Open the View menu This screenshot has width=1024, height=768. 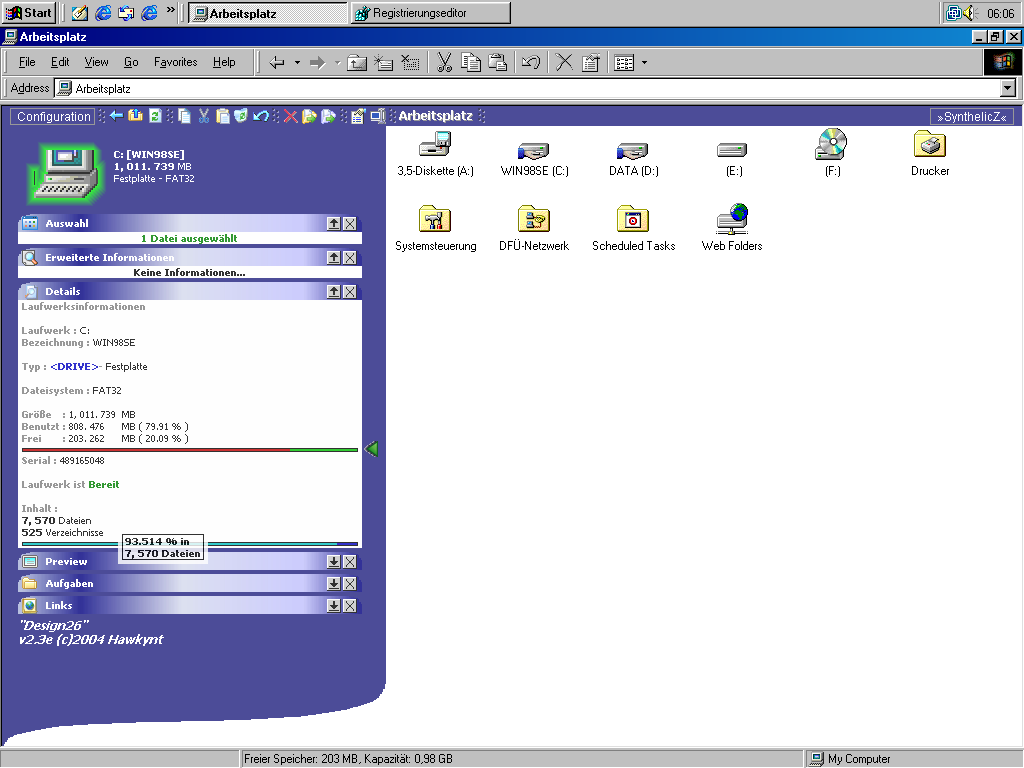point(97,62)
